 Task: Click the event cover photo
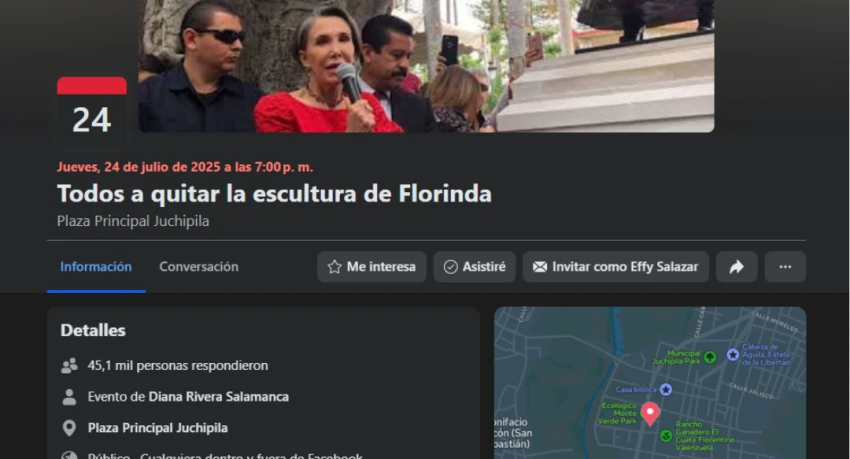426,66
